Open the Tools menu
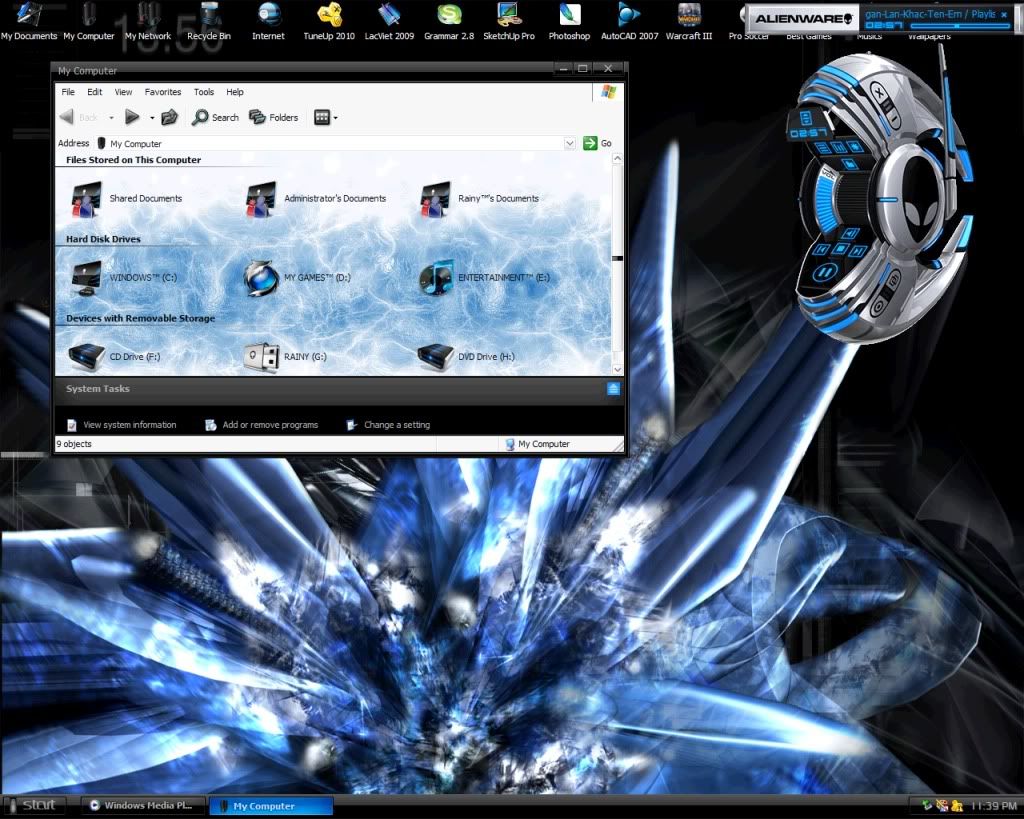 tap(204, 92)
